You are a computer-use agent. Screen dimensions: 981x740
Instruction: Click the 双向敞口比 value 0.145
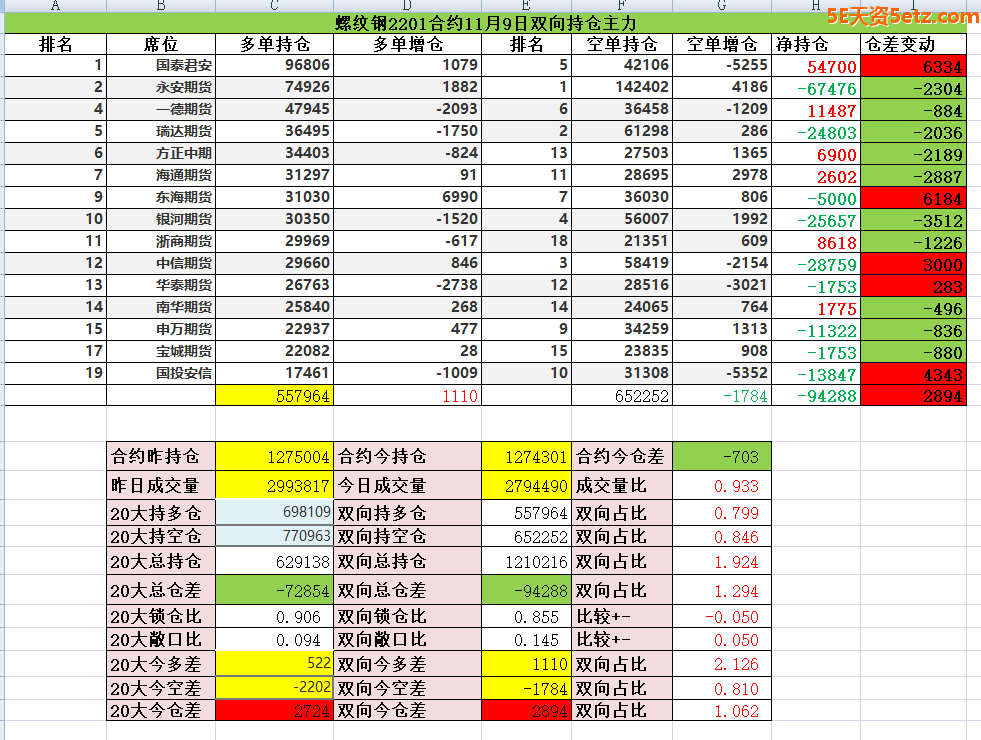point(526,640)
